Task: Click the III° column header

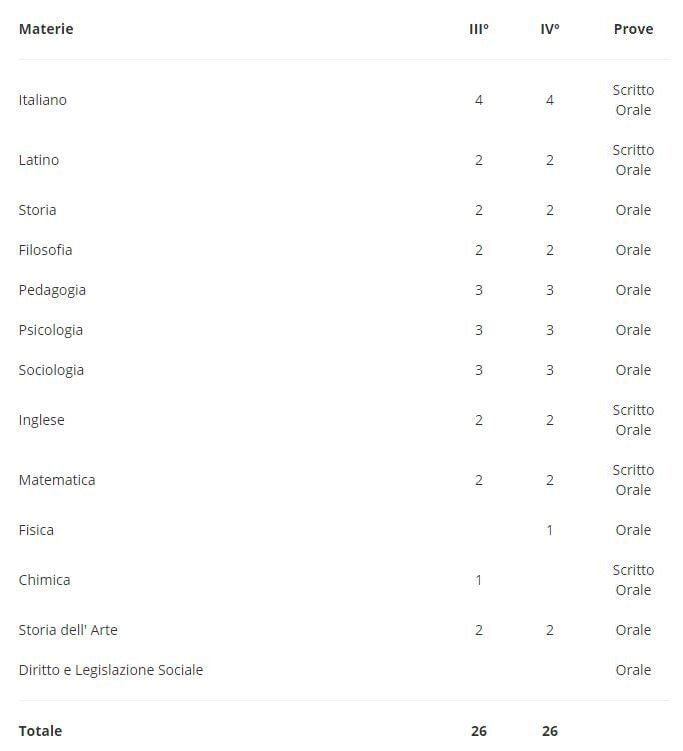Action: point(479,29)
